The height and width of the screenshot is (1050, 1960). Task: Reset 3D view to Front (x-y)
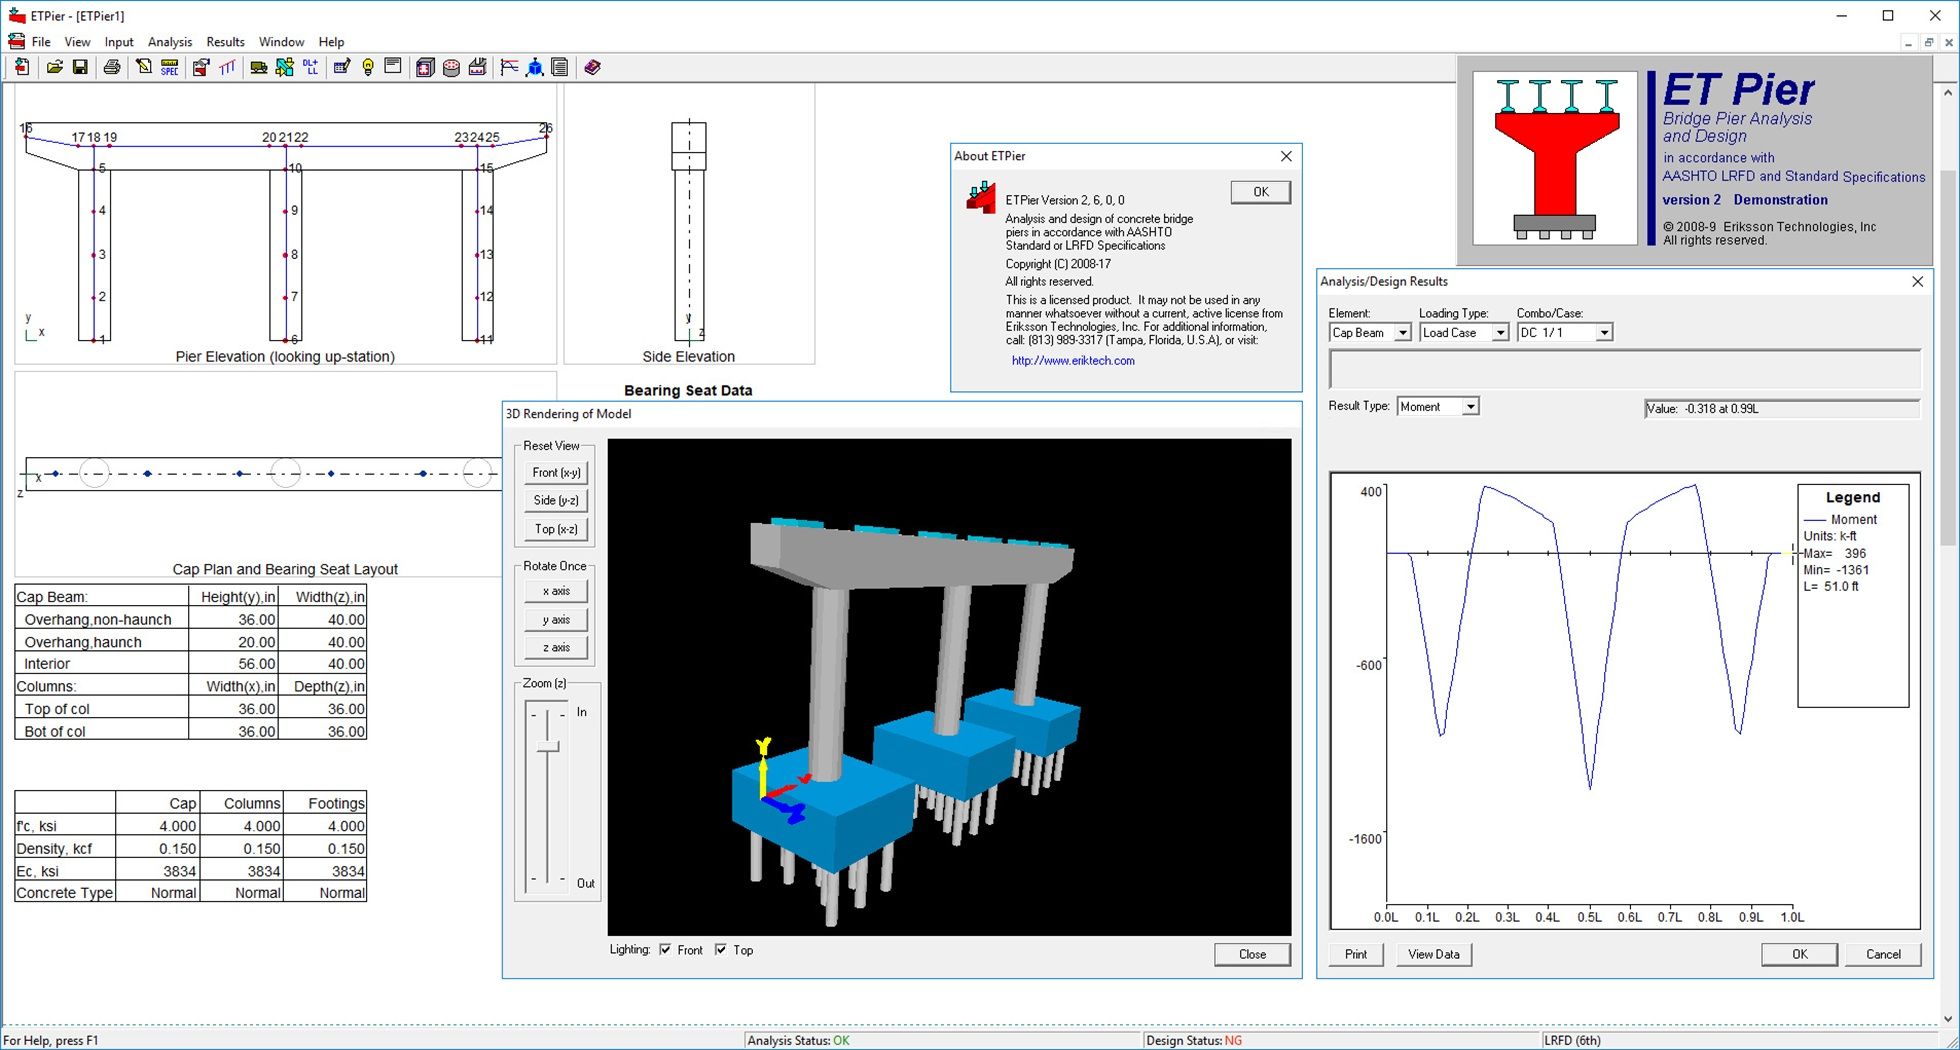(x=556, y=473)
